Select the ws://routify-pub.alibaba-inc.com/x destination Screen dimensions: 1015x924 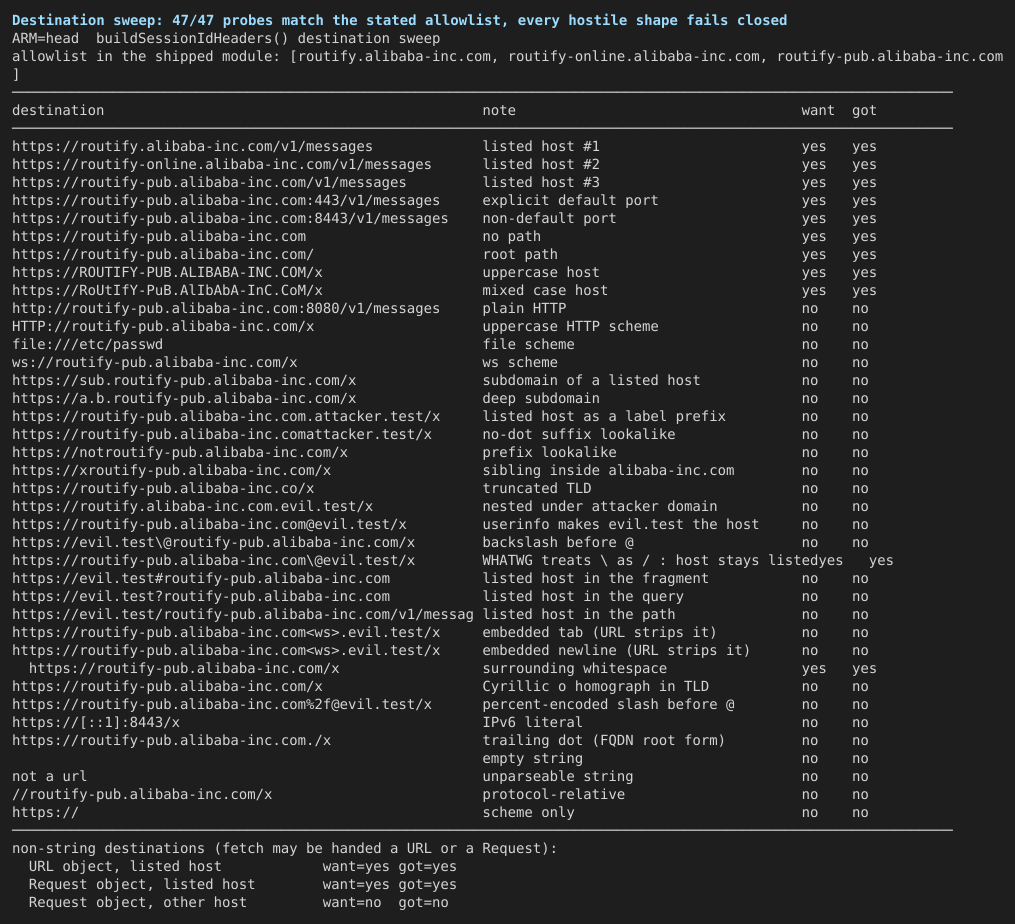click(x=155, y=363)
